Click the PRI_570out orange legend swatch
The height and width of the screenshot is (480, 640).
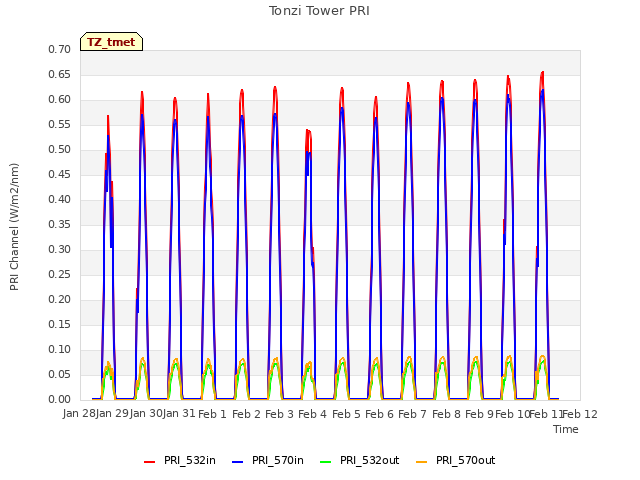[x=422, y=461]
